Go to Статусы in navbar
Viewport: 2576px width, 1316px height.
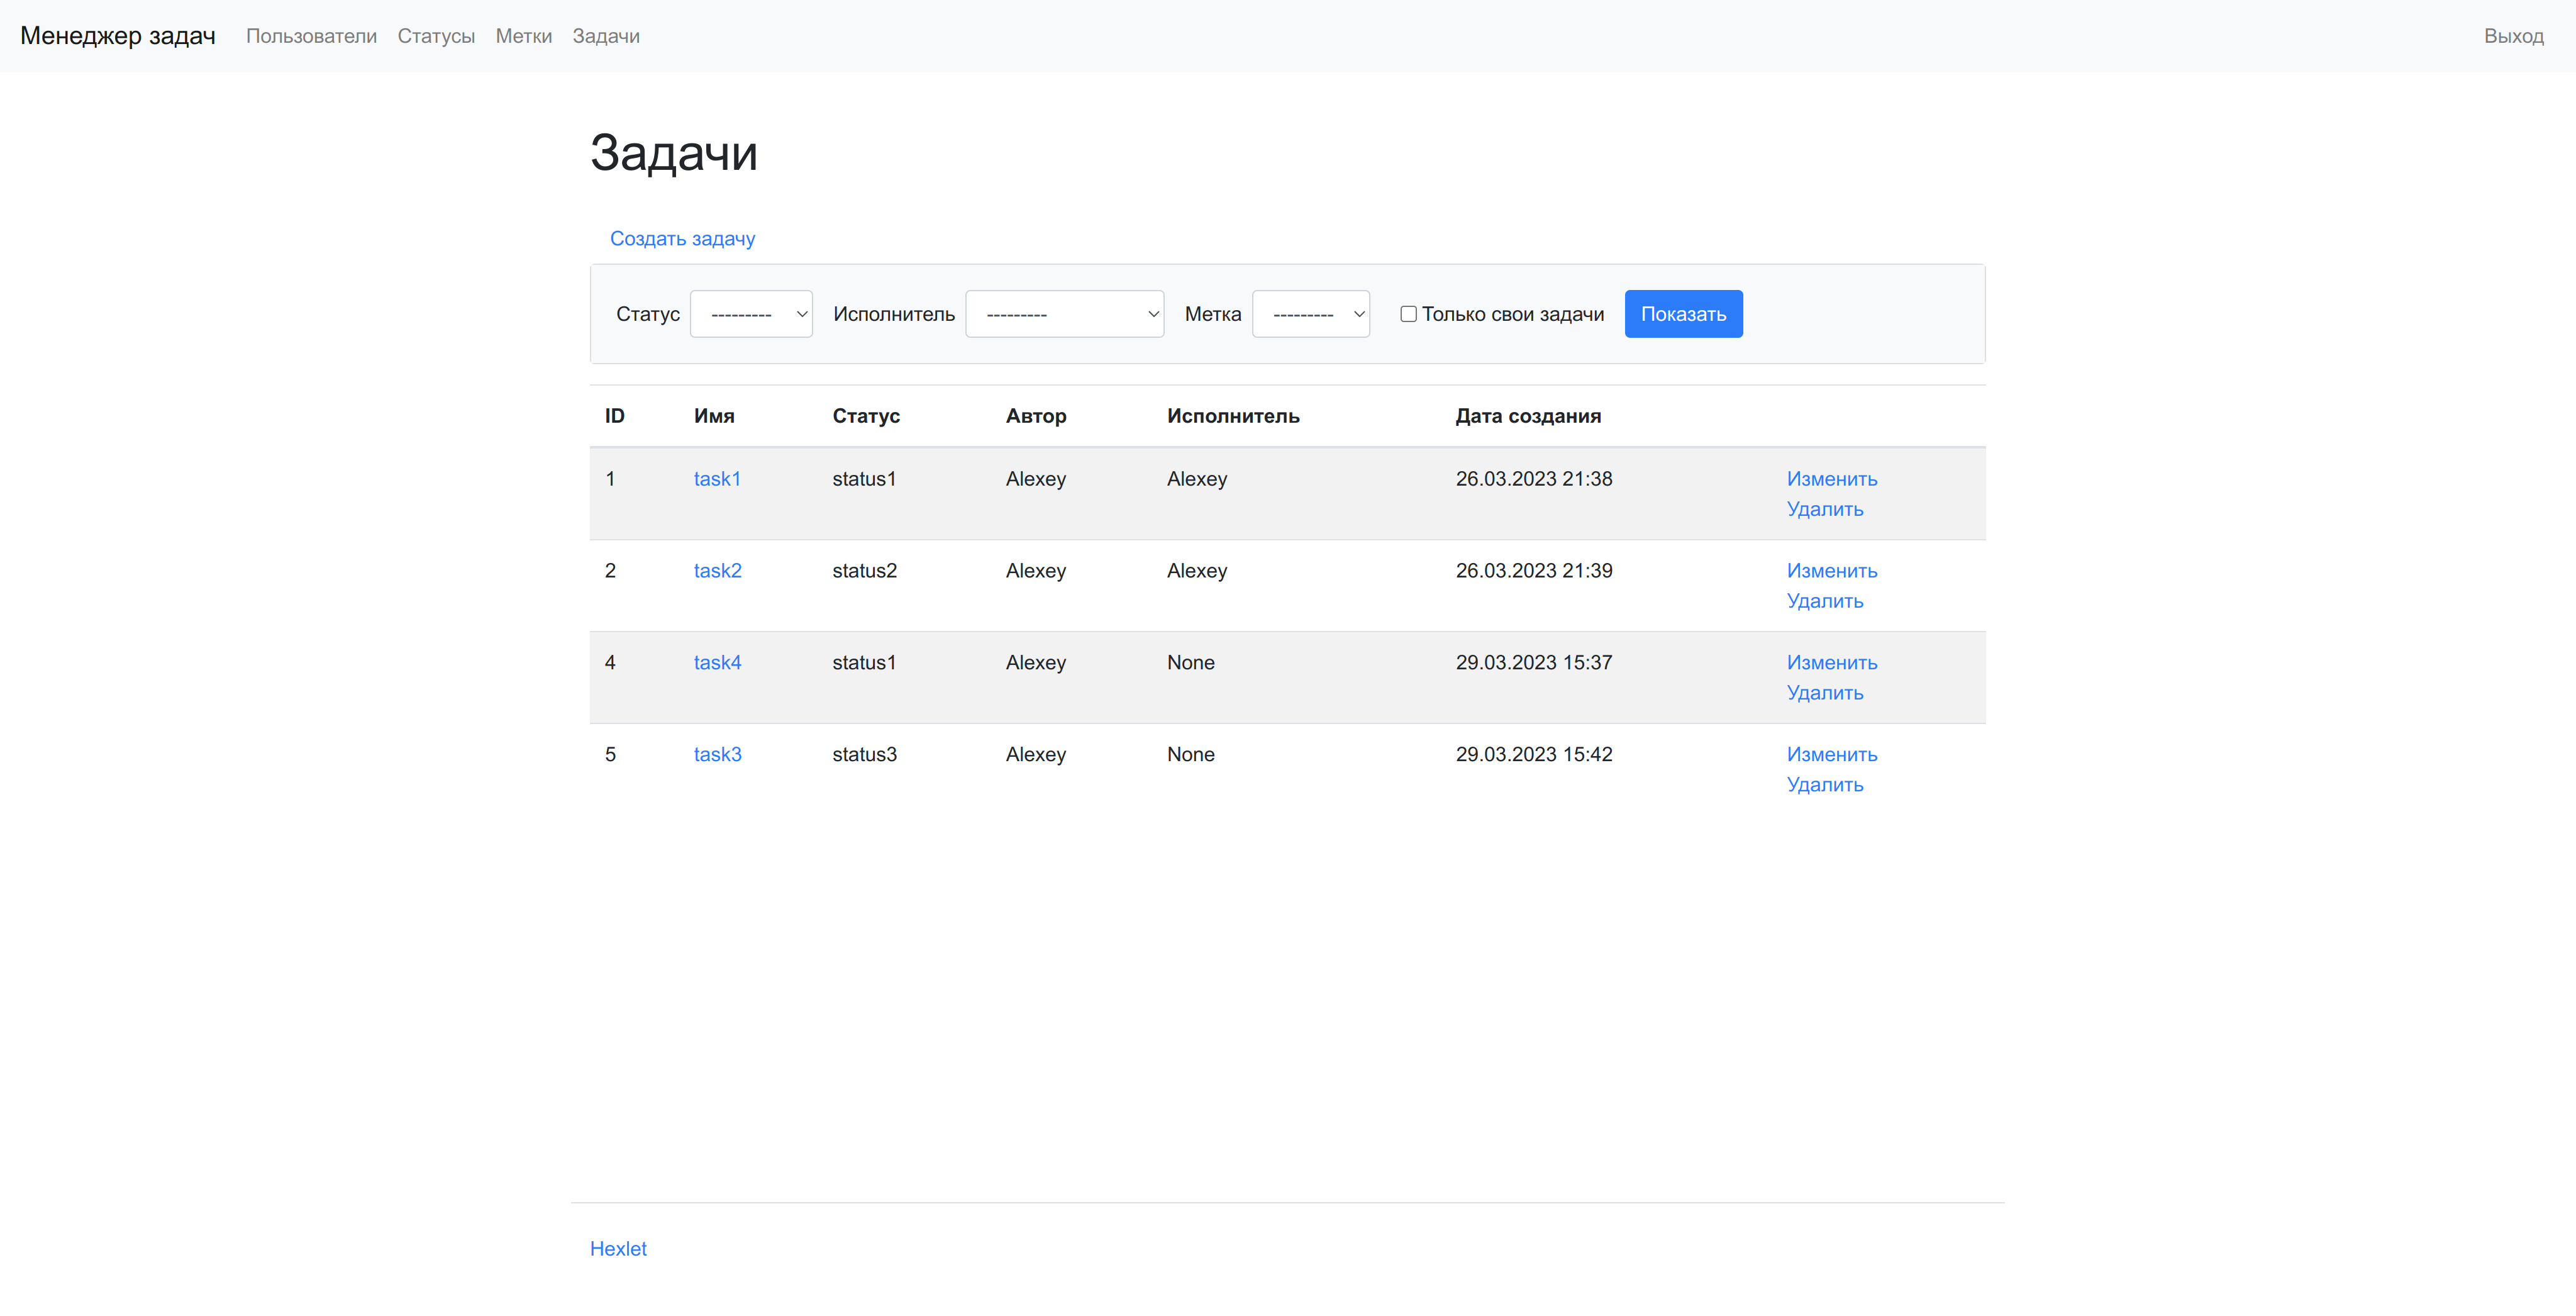click(x=436, y=36)
